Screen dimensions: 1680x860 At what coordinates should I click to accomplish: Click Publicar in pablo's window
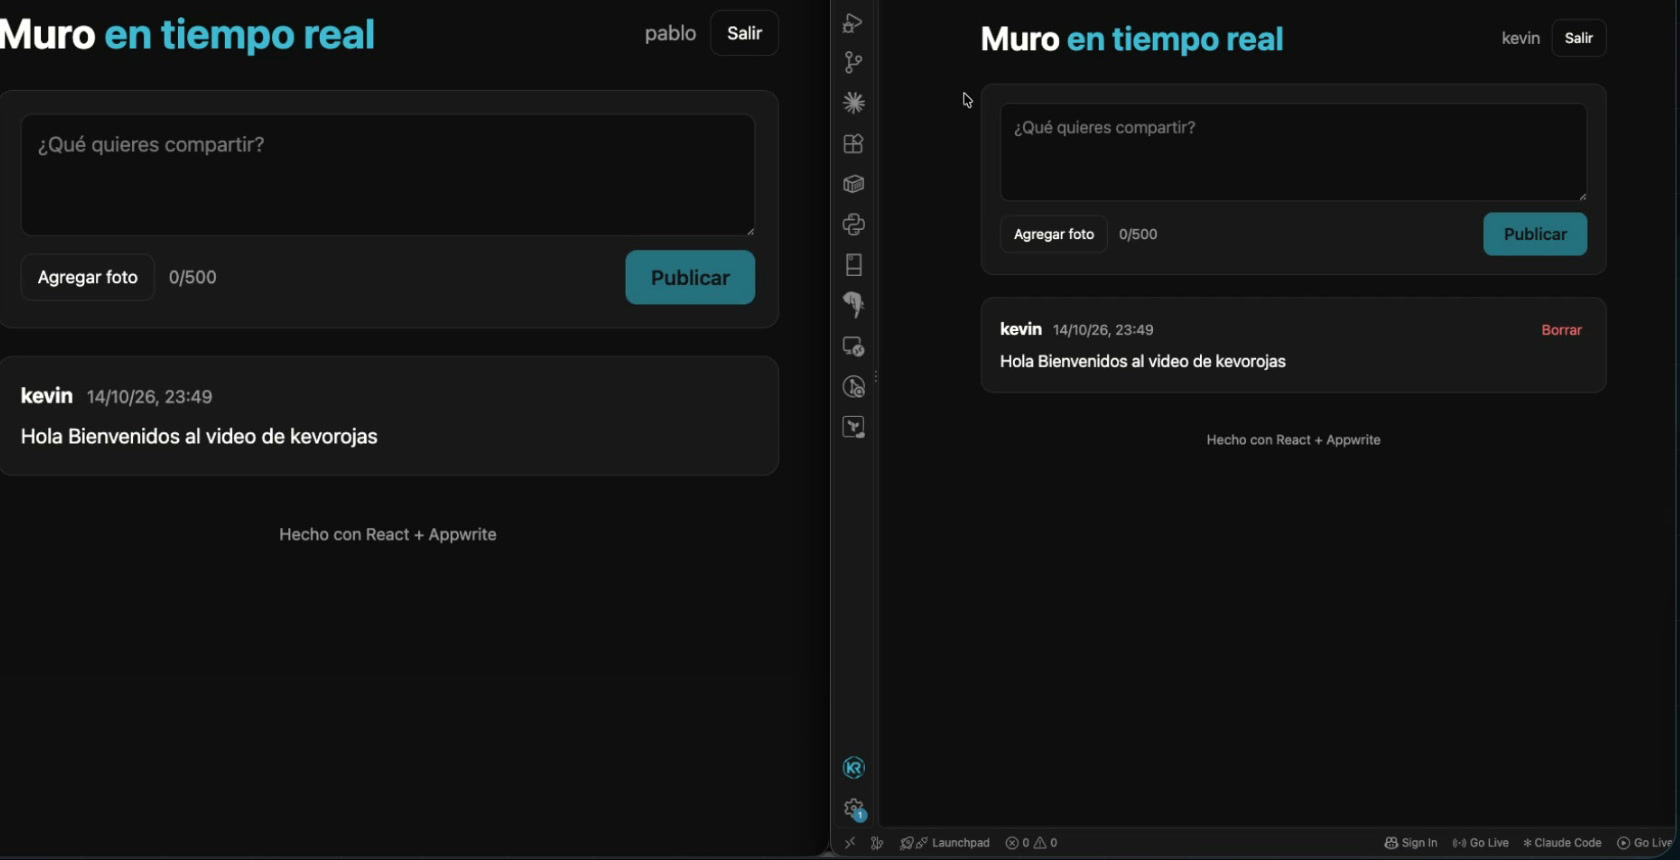[690, 277]
